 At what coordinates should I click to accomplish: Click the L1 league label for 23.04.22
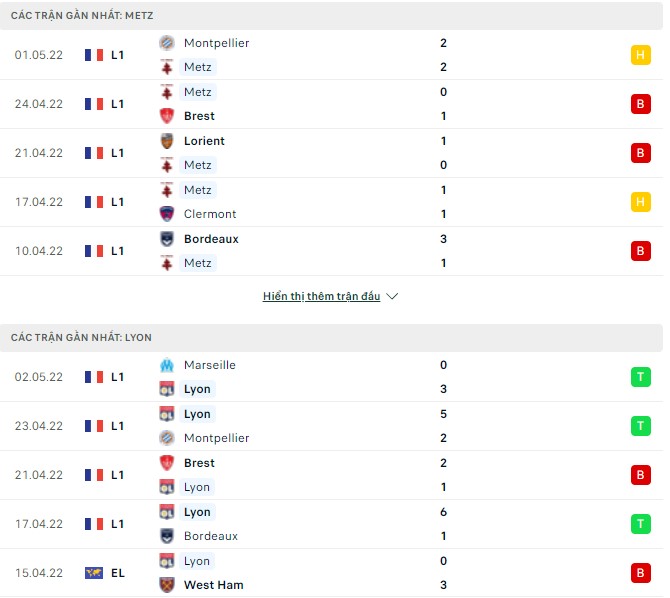[118, 426]
